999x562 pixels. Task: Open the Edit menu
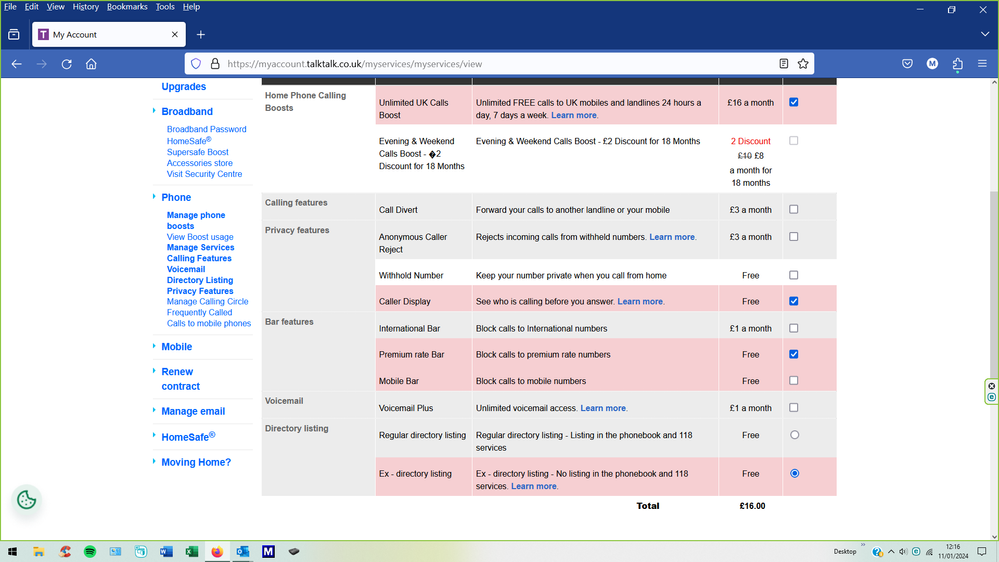point(31,7)
